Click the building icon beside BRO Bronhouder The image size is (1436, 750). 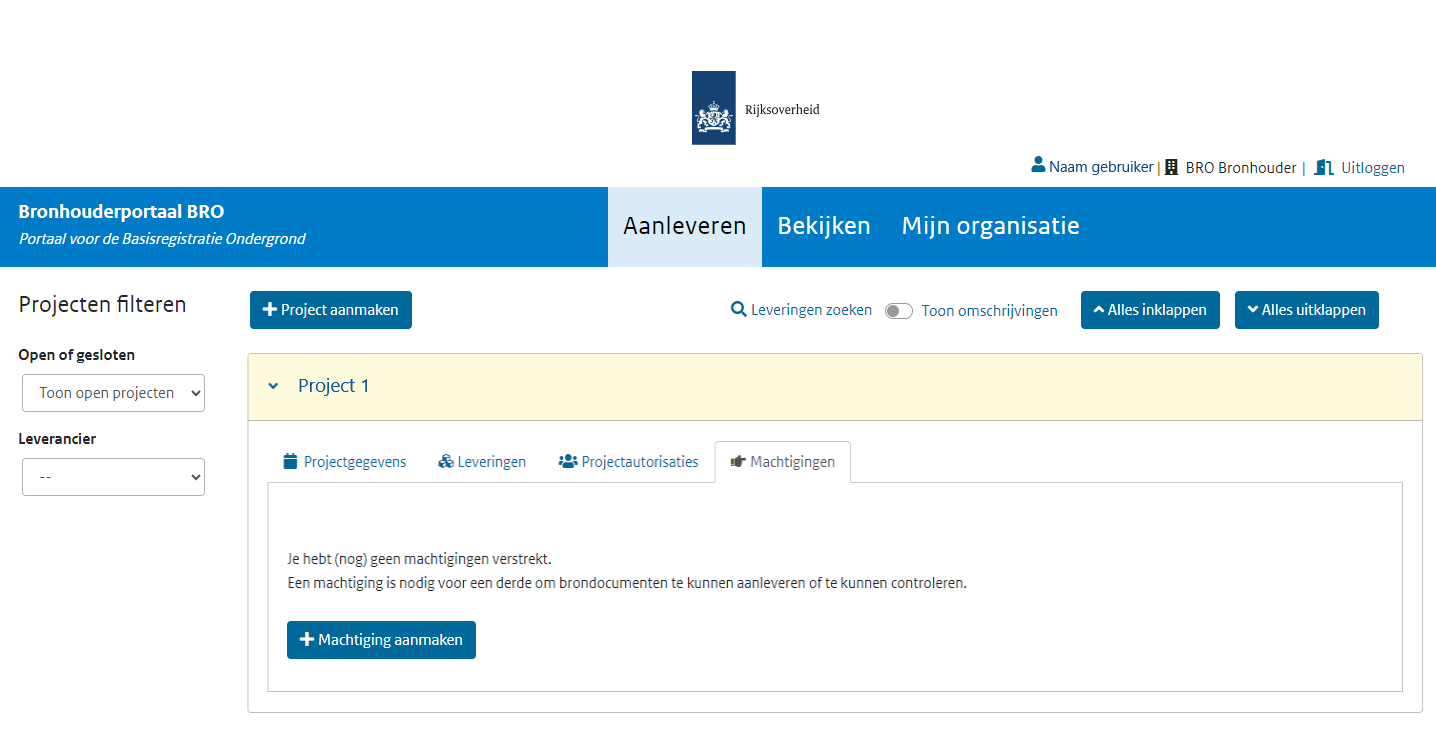[1169, 166]
